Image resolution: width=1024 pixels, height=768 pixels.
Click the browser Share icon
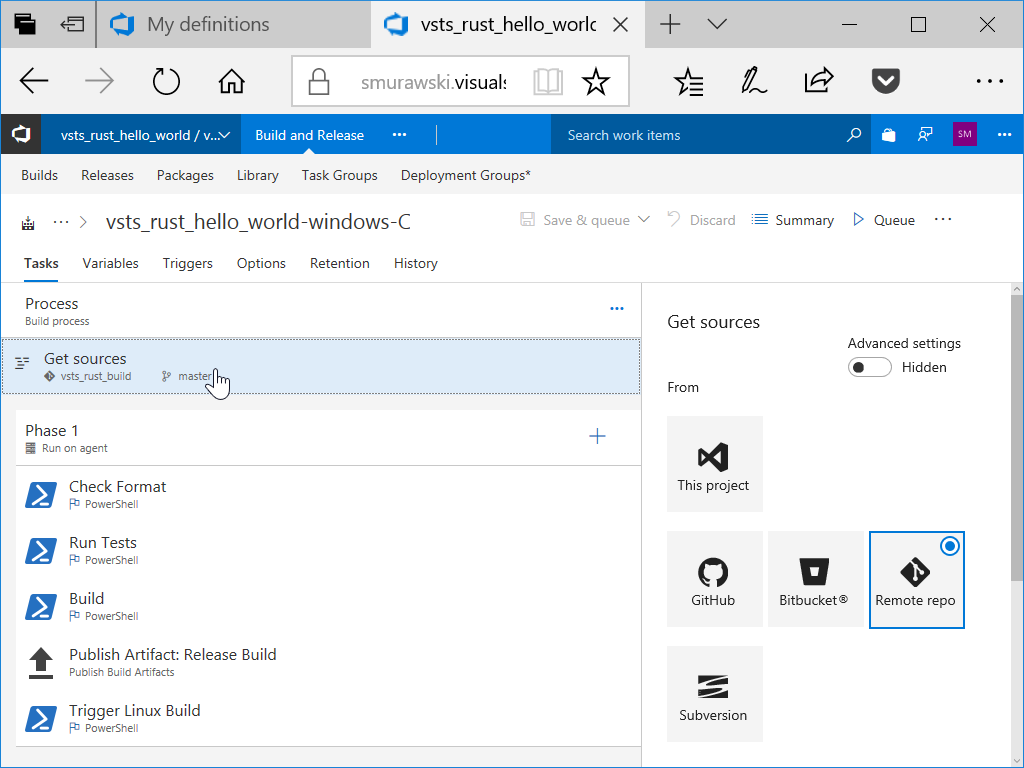pyautogui.click(x=819, y=80)
